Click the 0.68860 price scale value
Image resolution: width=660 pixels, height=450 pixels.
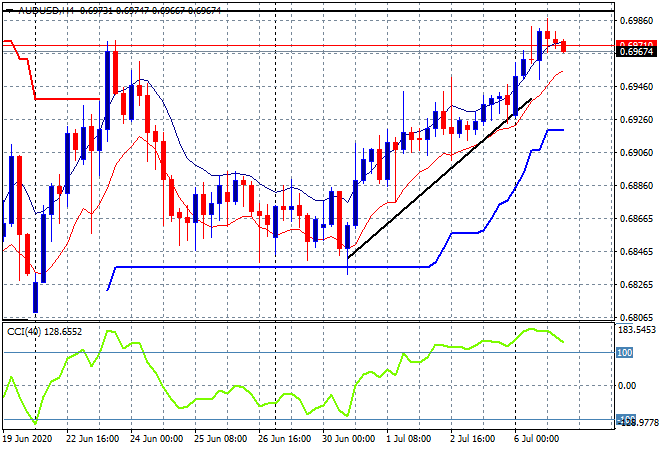coord(636,186)
